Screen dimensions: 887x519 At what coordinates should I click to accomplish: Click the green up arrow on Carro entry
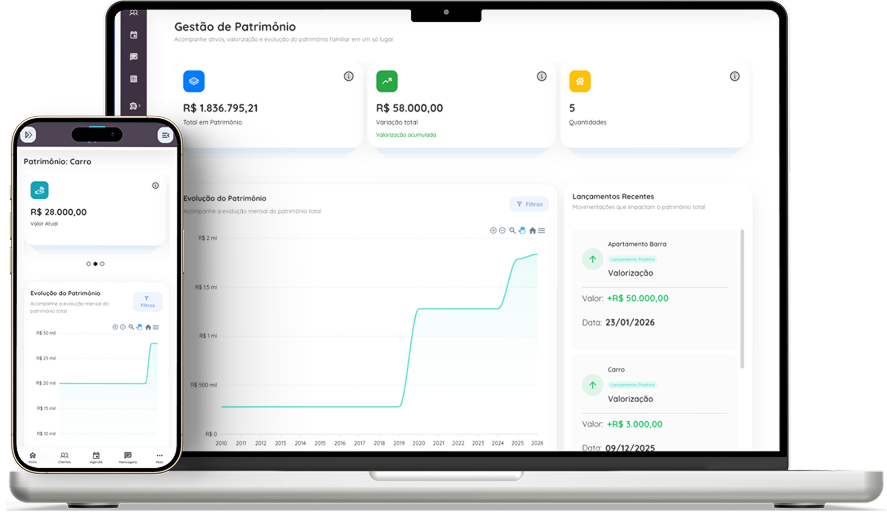point(592,385)
